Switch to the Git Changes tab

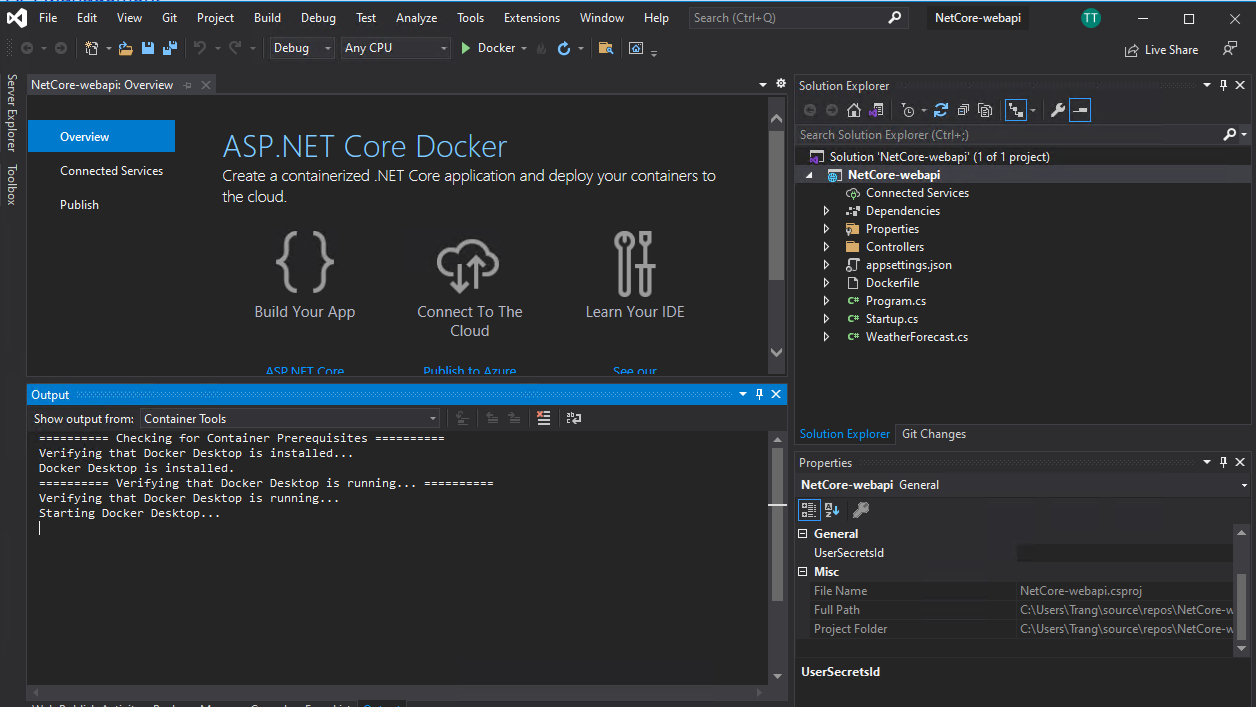coord(934,434)
